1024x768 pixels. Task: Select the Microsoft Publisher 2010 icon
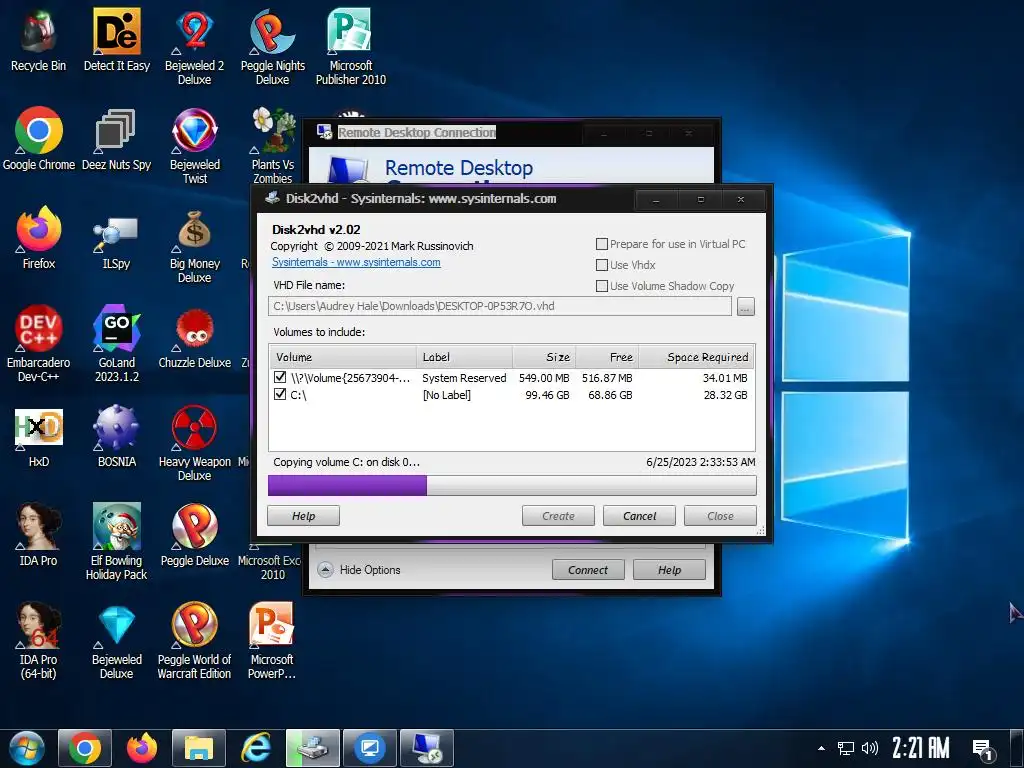click(x=351, y=46)
